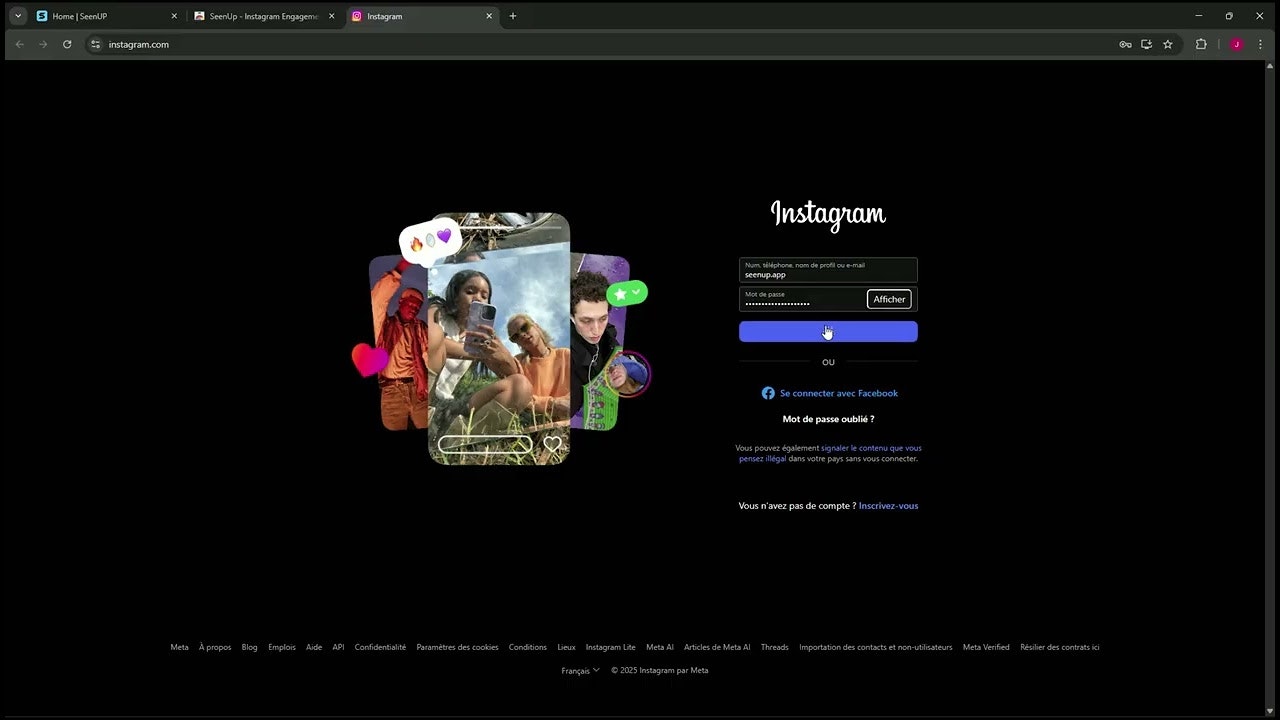1280x720 pixels.
Task: Click the Facebook logo icon
Action: [768, 393]
